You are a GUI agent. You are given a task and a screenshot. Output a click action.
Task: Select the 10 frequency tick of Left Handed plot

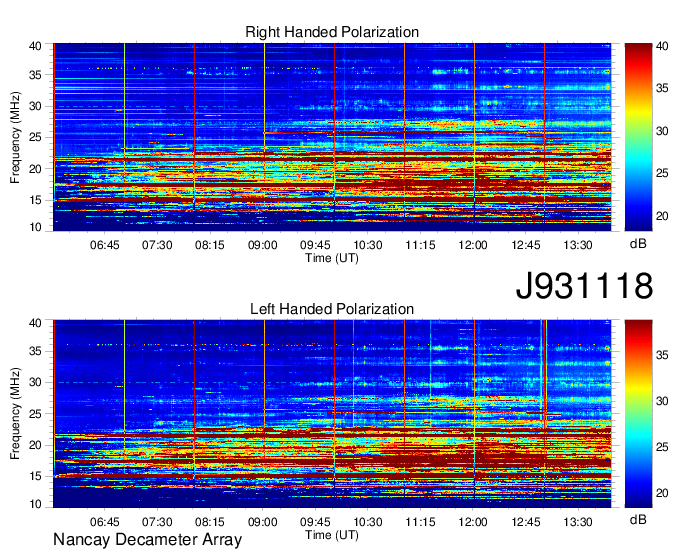(x=35, y=504)
